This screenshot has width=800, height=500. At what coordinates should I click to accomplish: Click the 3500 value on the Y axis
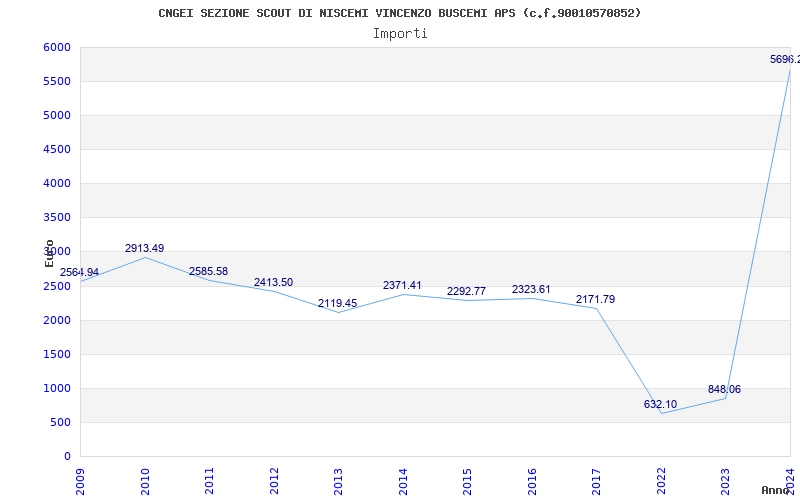pos(57,218)
